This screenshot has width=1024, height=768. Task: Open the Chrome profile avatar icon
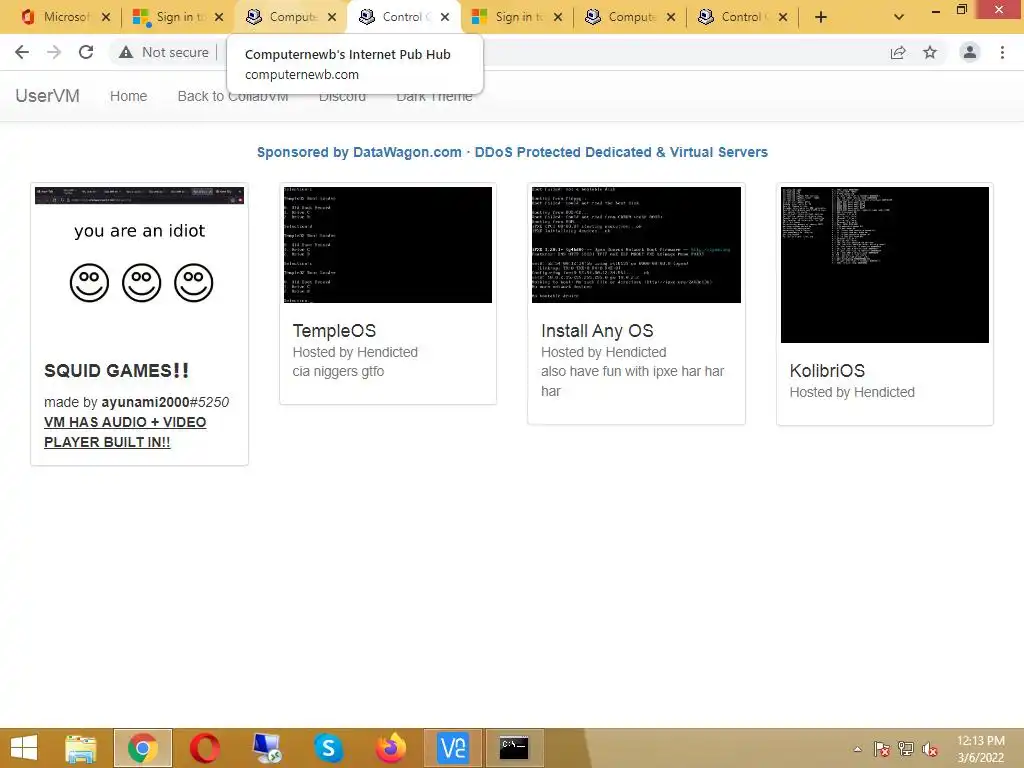(970, 52)
